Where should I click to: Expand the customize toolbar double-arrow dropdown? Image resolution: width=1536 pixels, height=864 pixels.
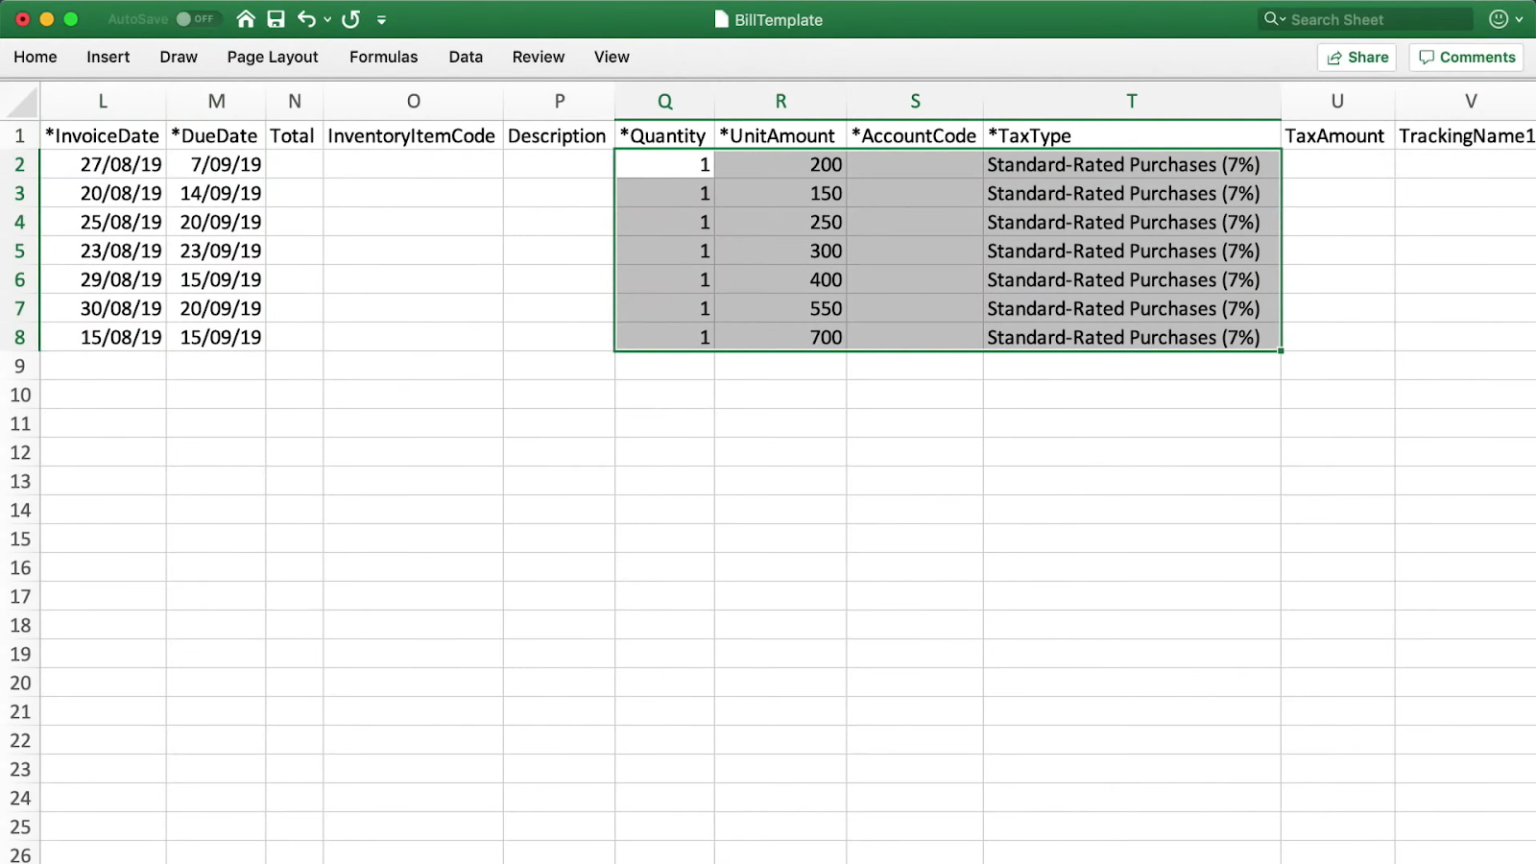[x=381, y=19]
